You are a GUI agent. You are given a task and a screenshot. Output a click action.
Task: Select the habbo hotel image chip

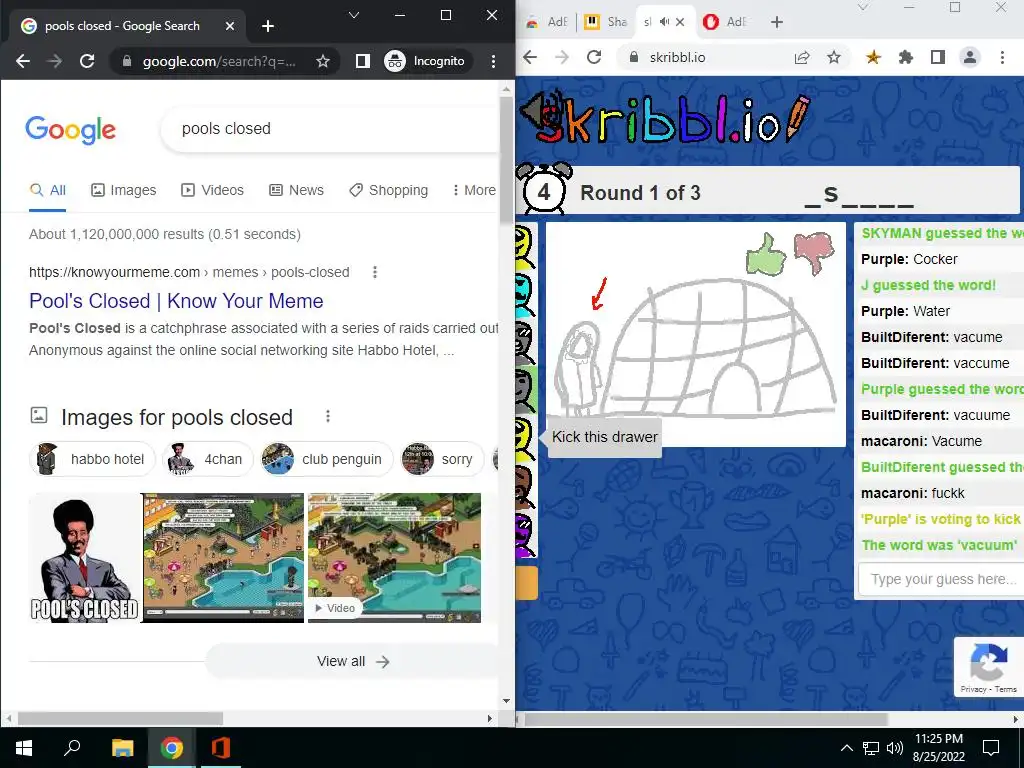(x=92, y=459)
